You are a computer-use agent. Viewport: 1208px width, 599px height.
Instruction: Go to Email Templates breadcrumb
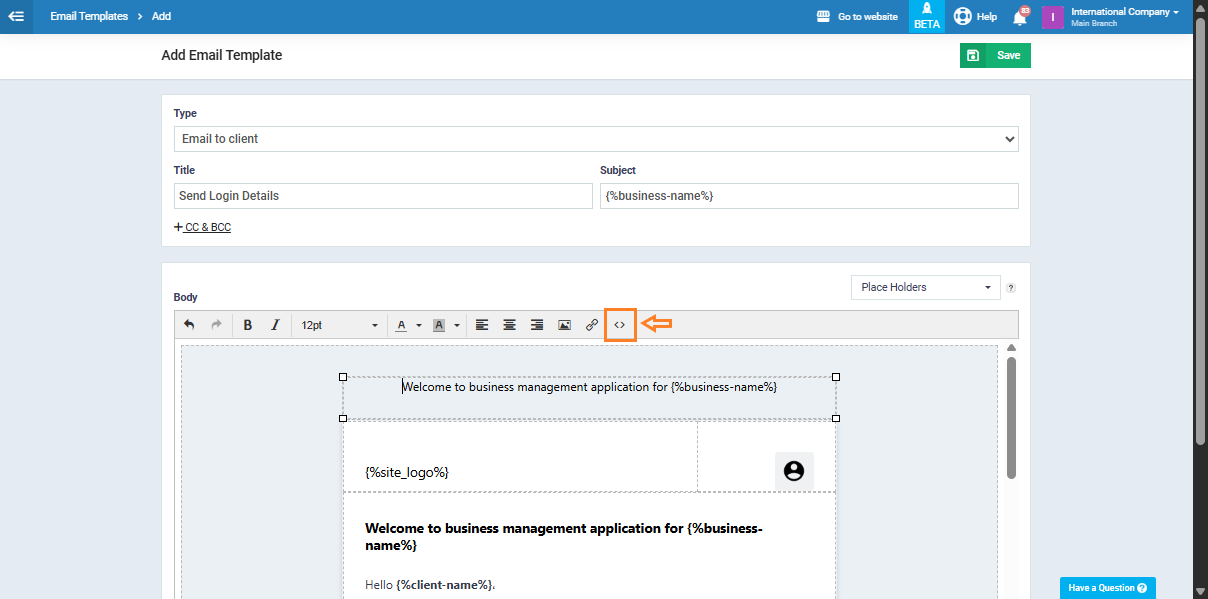tap(89, 17)
